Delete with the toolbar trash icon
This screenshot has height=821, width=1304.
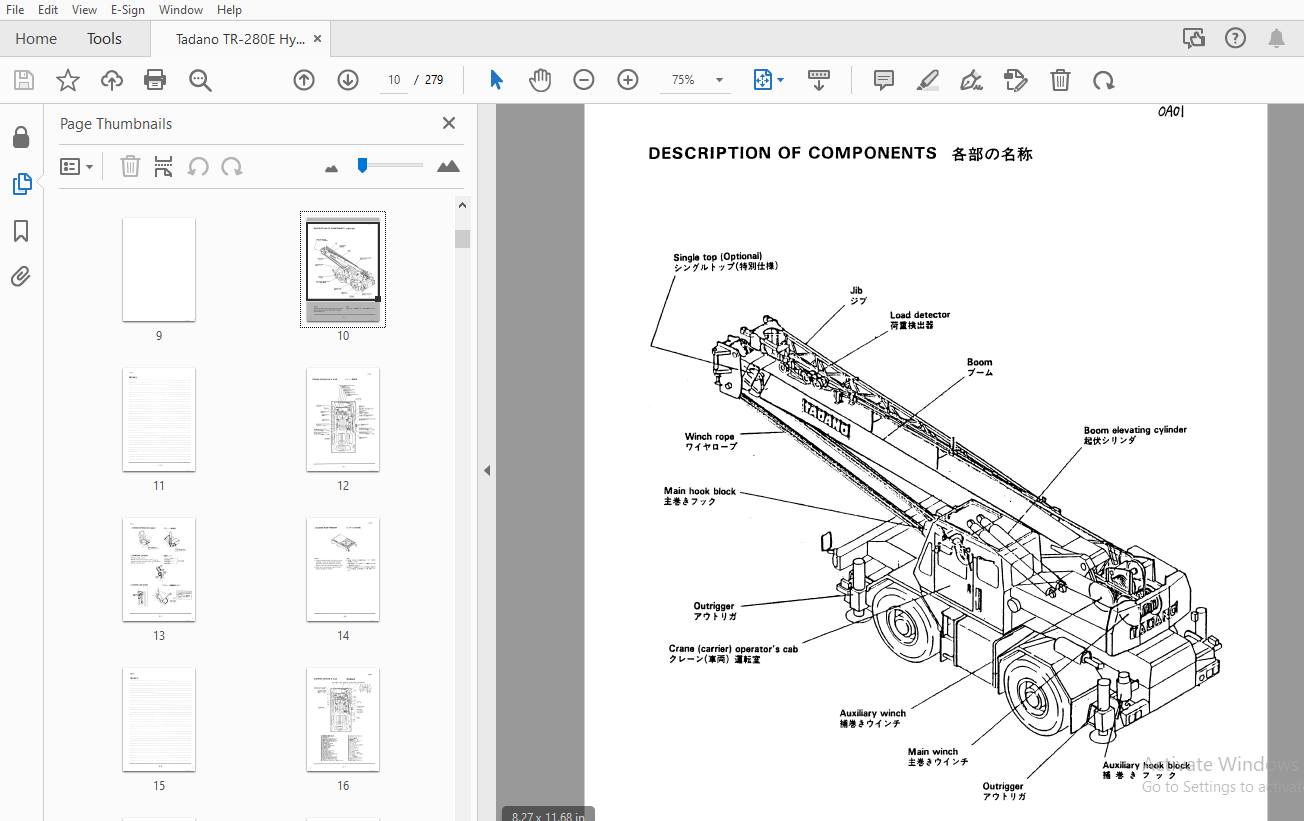tap(1060, 80)
